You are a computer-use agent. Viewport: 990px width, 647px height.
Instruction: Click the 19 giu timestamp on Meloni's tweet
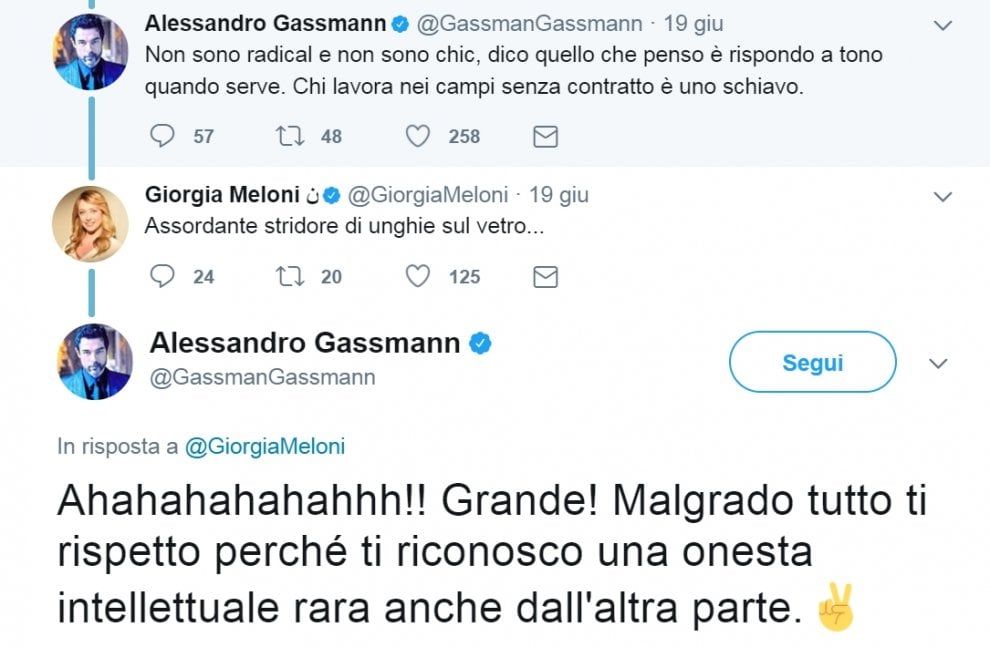(x=559, y=194)
